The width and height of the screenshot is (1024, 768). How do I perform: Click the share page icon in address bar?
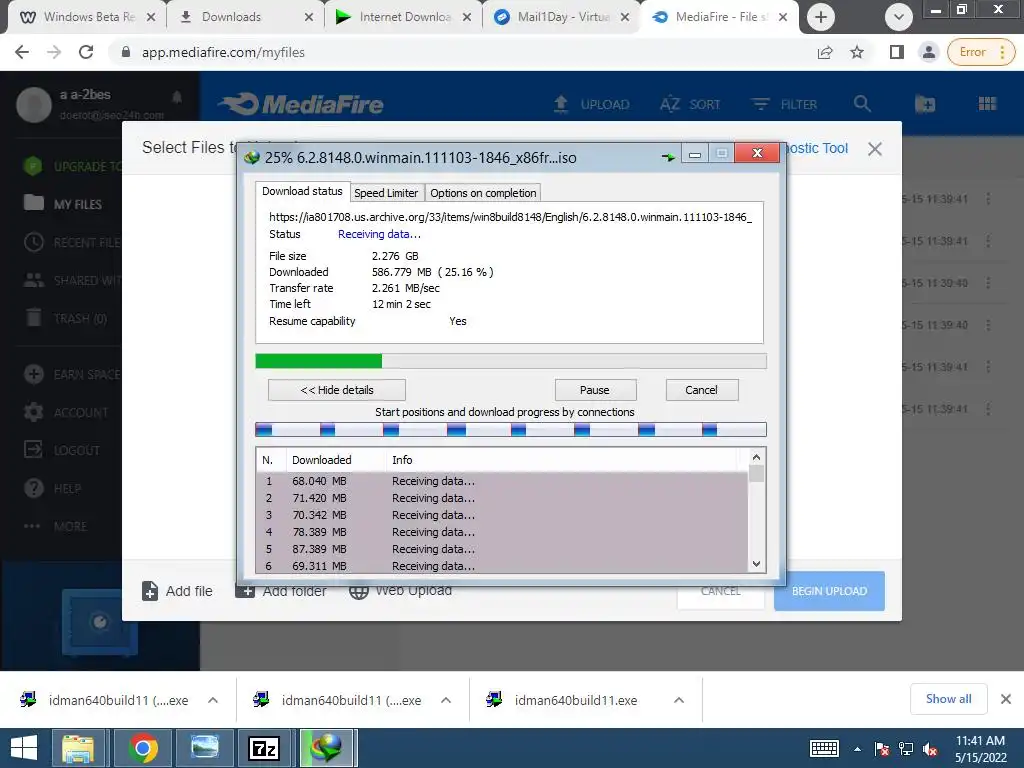coord(825,52)
